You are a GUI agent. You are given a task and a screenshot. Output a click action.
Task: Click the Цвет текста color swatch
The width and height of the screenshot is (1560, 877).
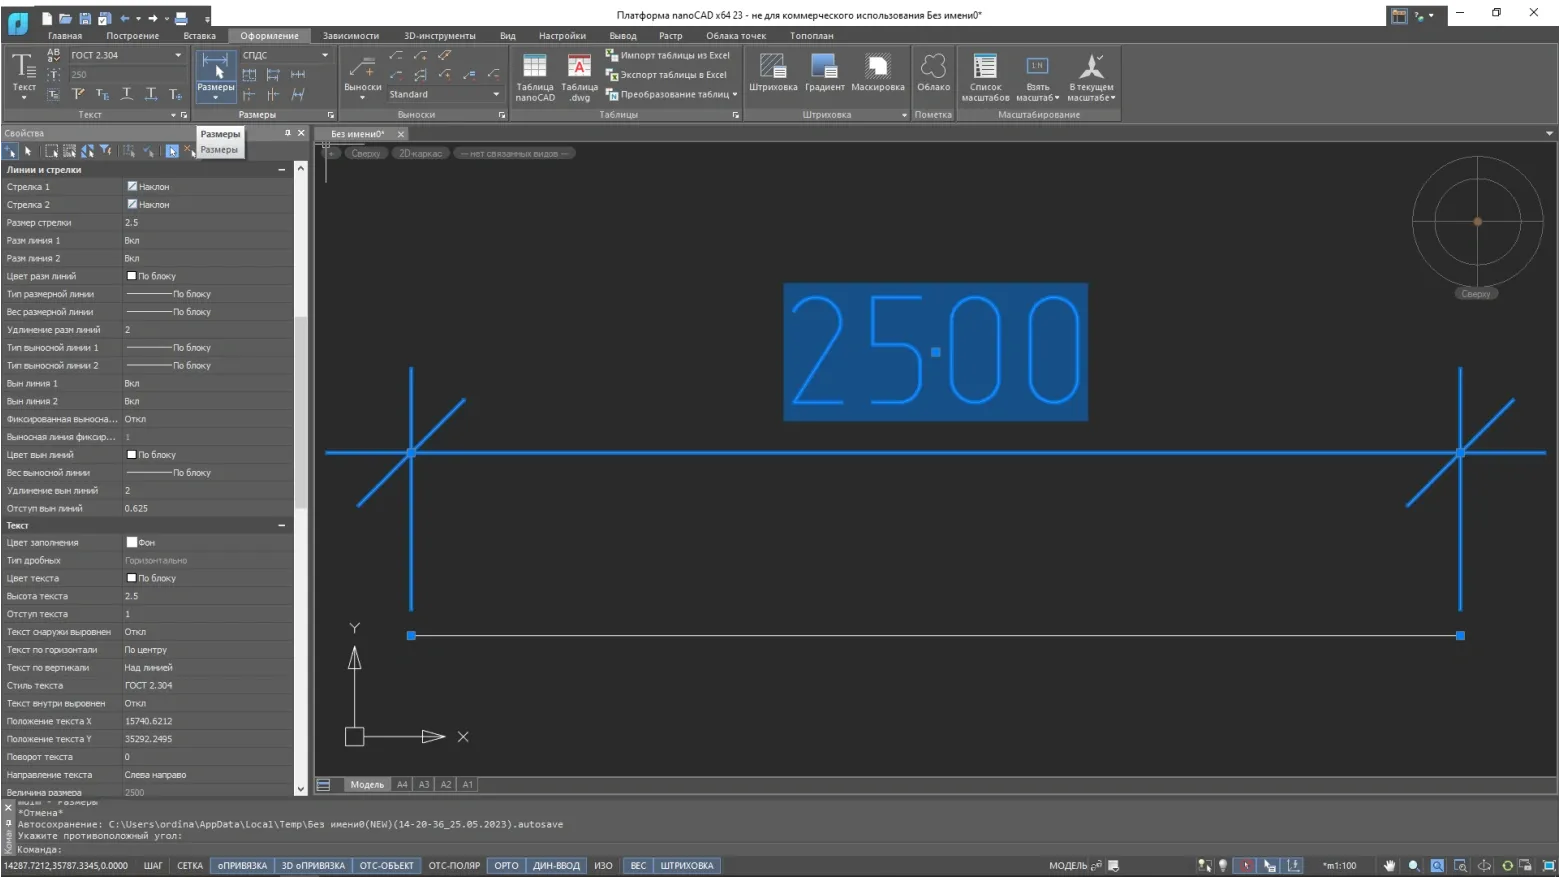pos(131,578)
